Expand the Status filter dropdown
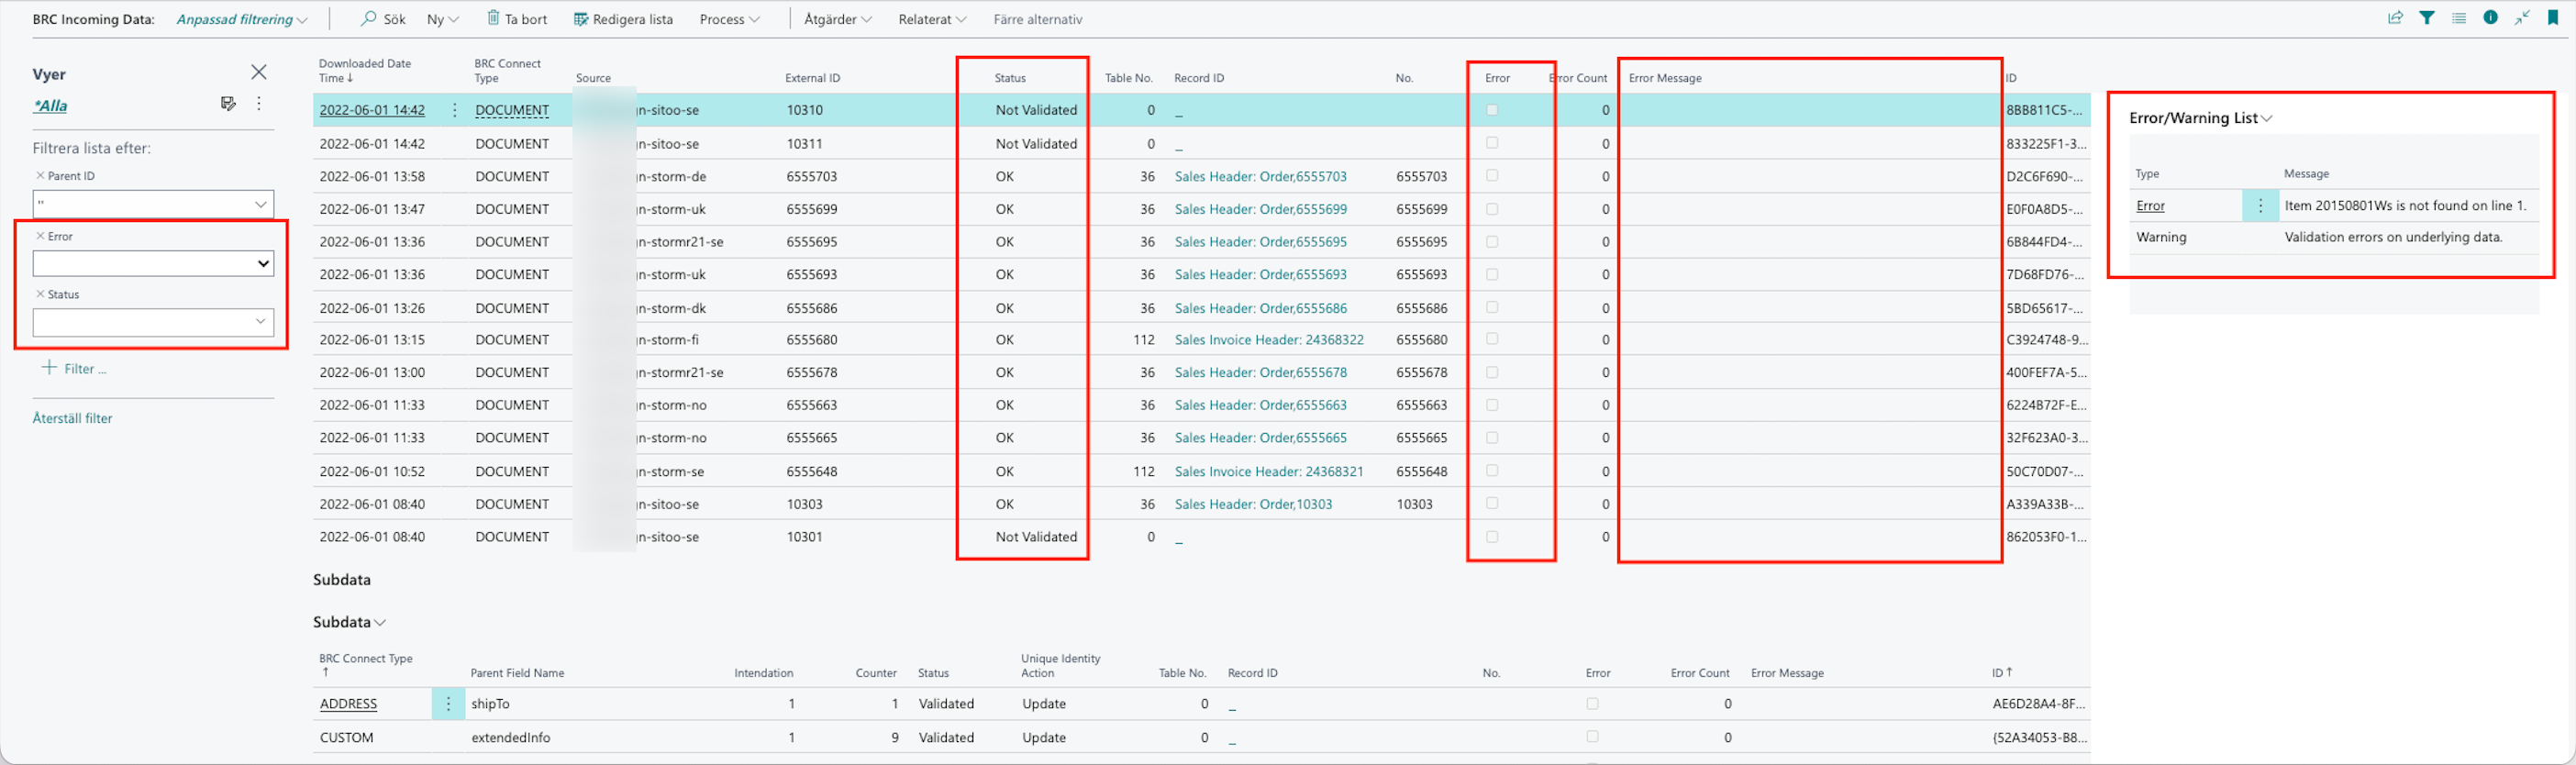Image resolution: width=2576 pixels, height=765 pixels. [260, 322]
